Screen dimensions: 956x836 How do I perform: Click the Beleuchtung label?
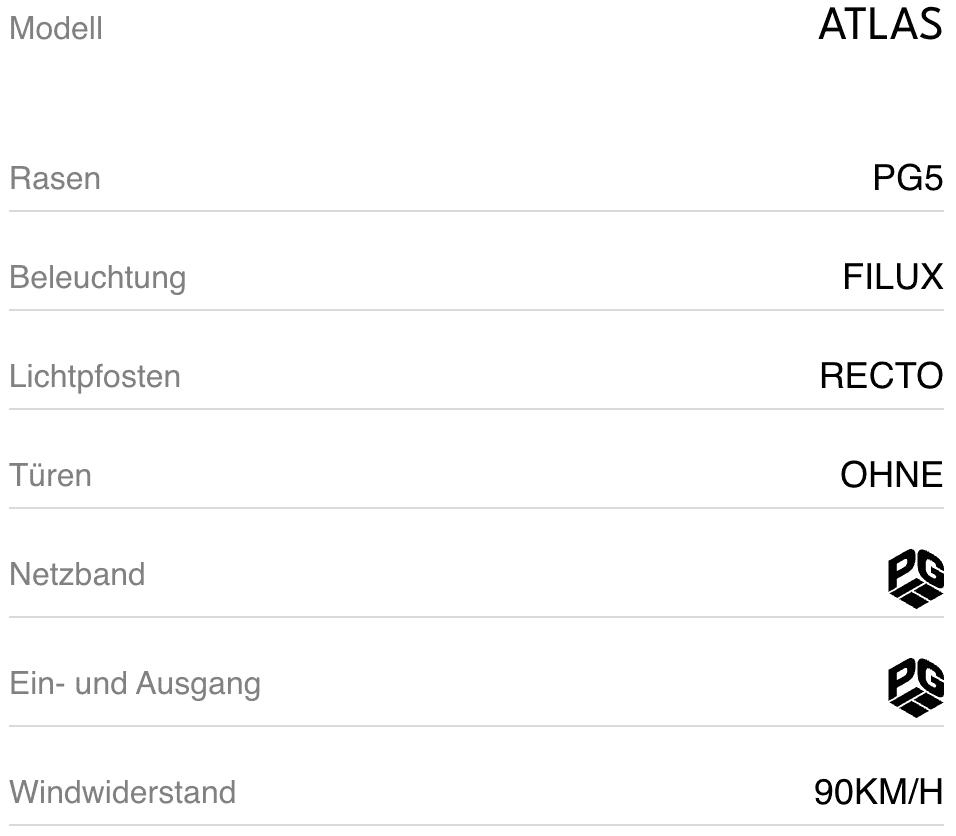click(97, 277)
